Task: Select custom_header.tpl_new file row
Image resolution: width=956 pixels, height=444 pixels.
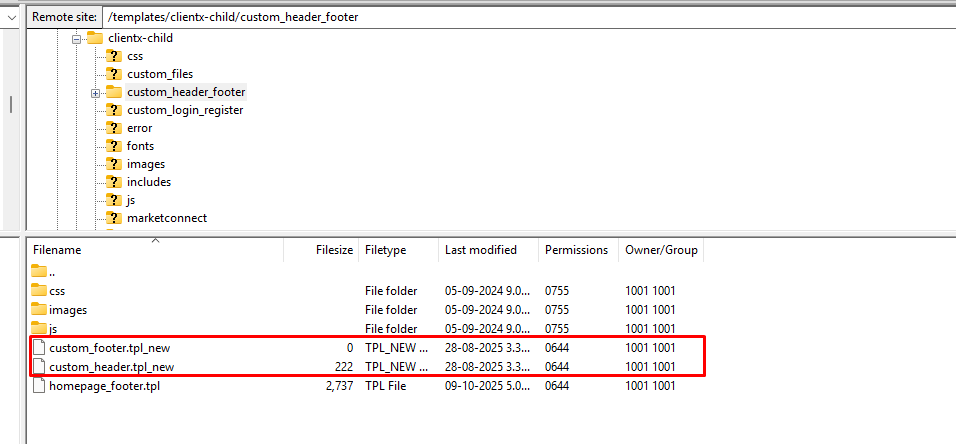Action: 118,367
